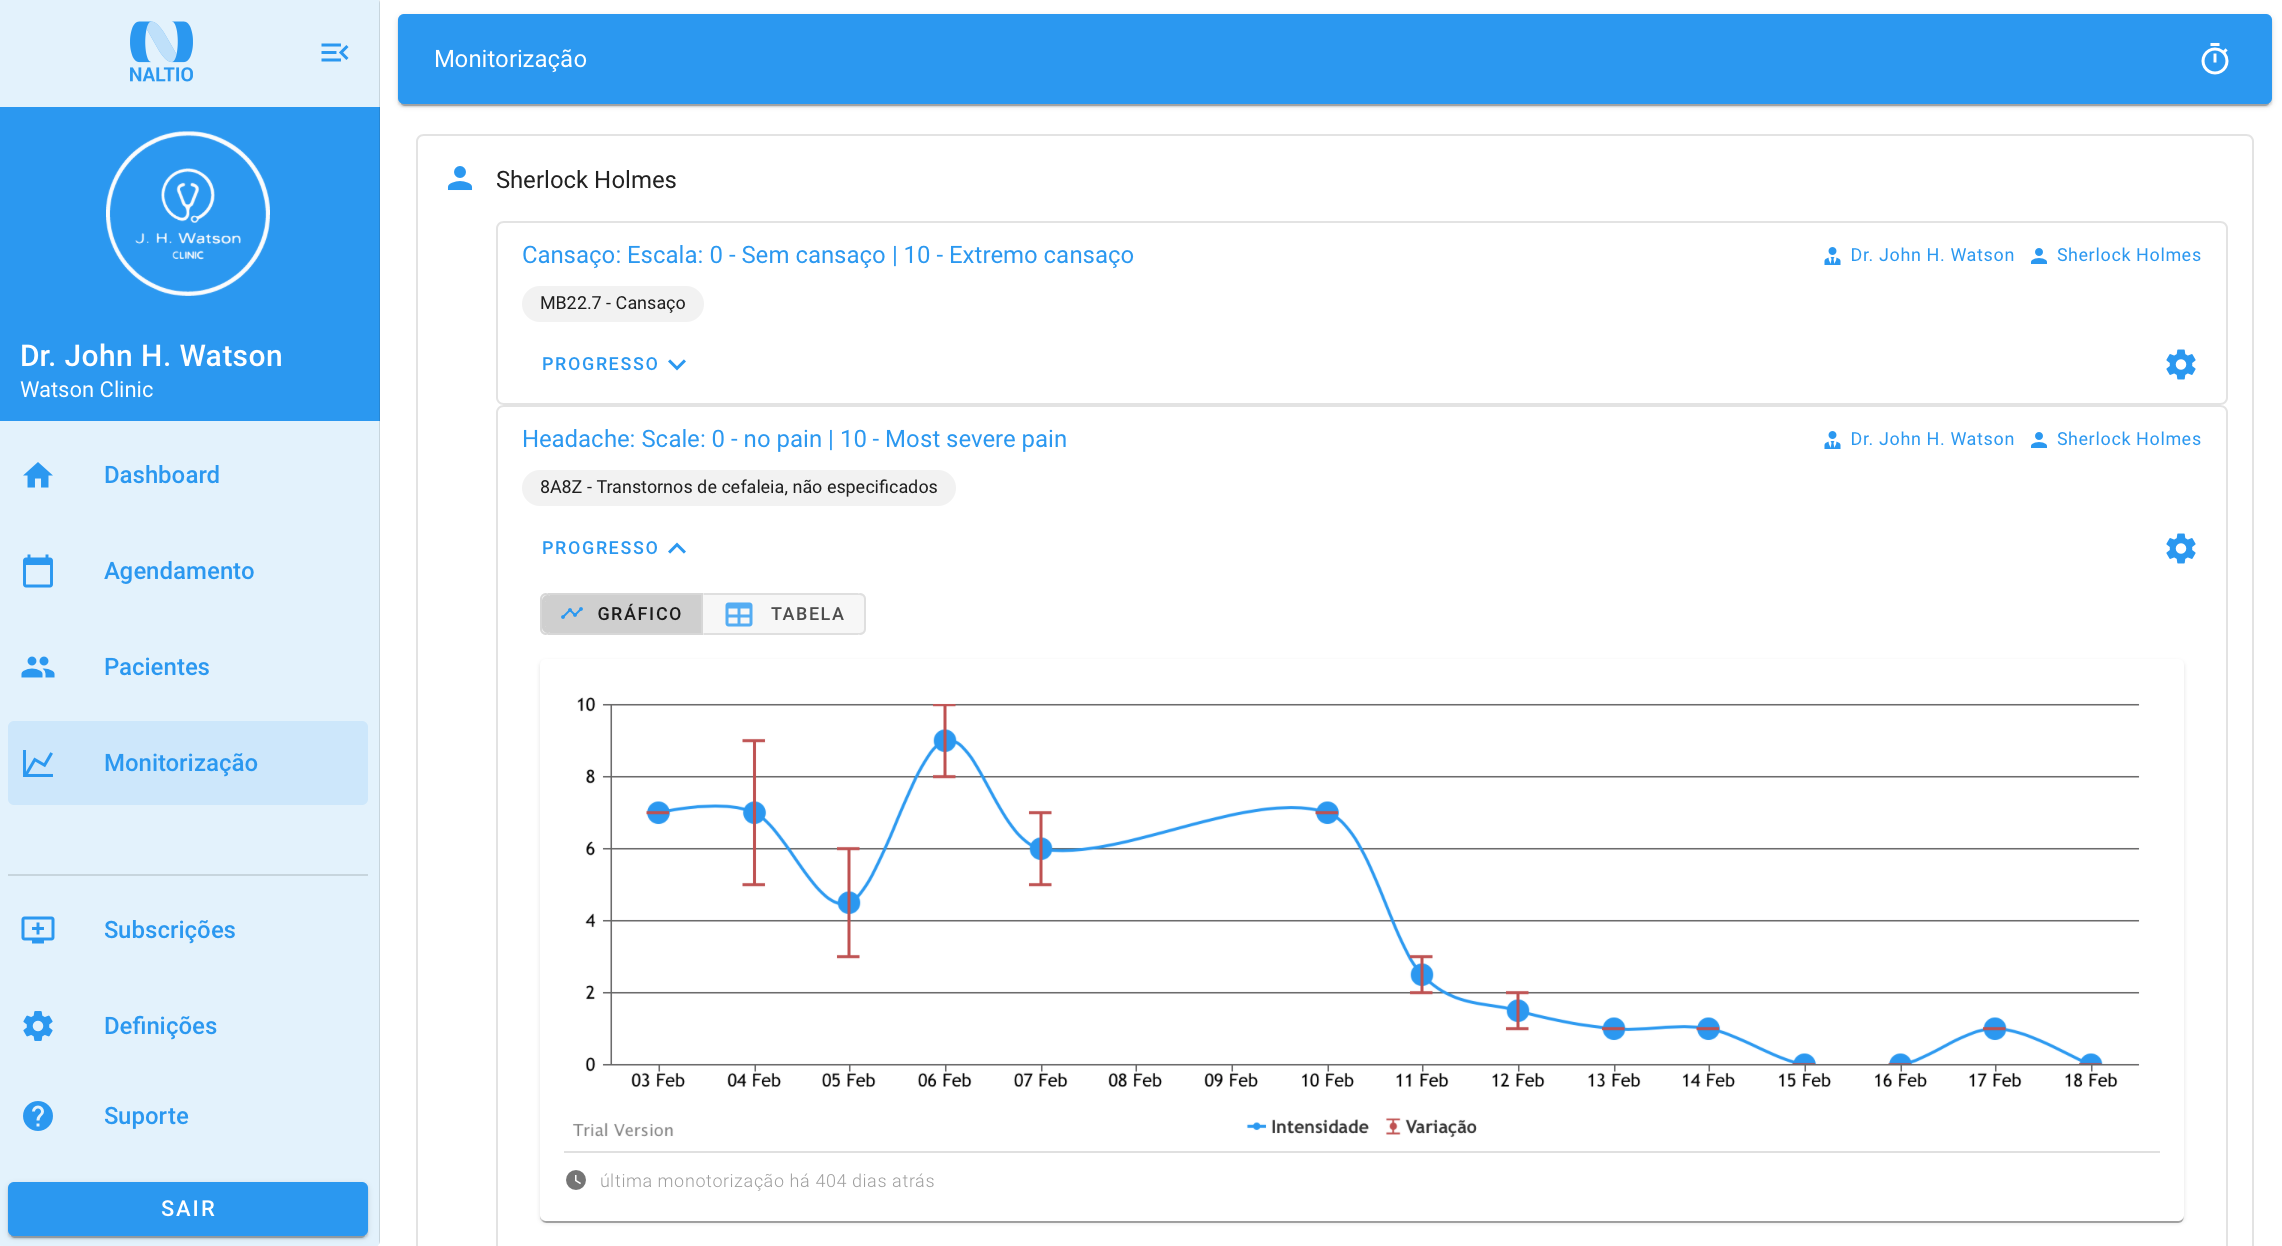Switch chart view to Gráfico
2282x1246 pixels.
coord(621,614)
